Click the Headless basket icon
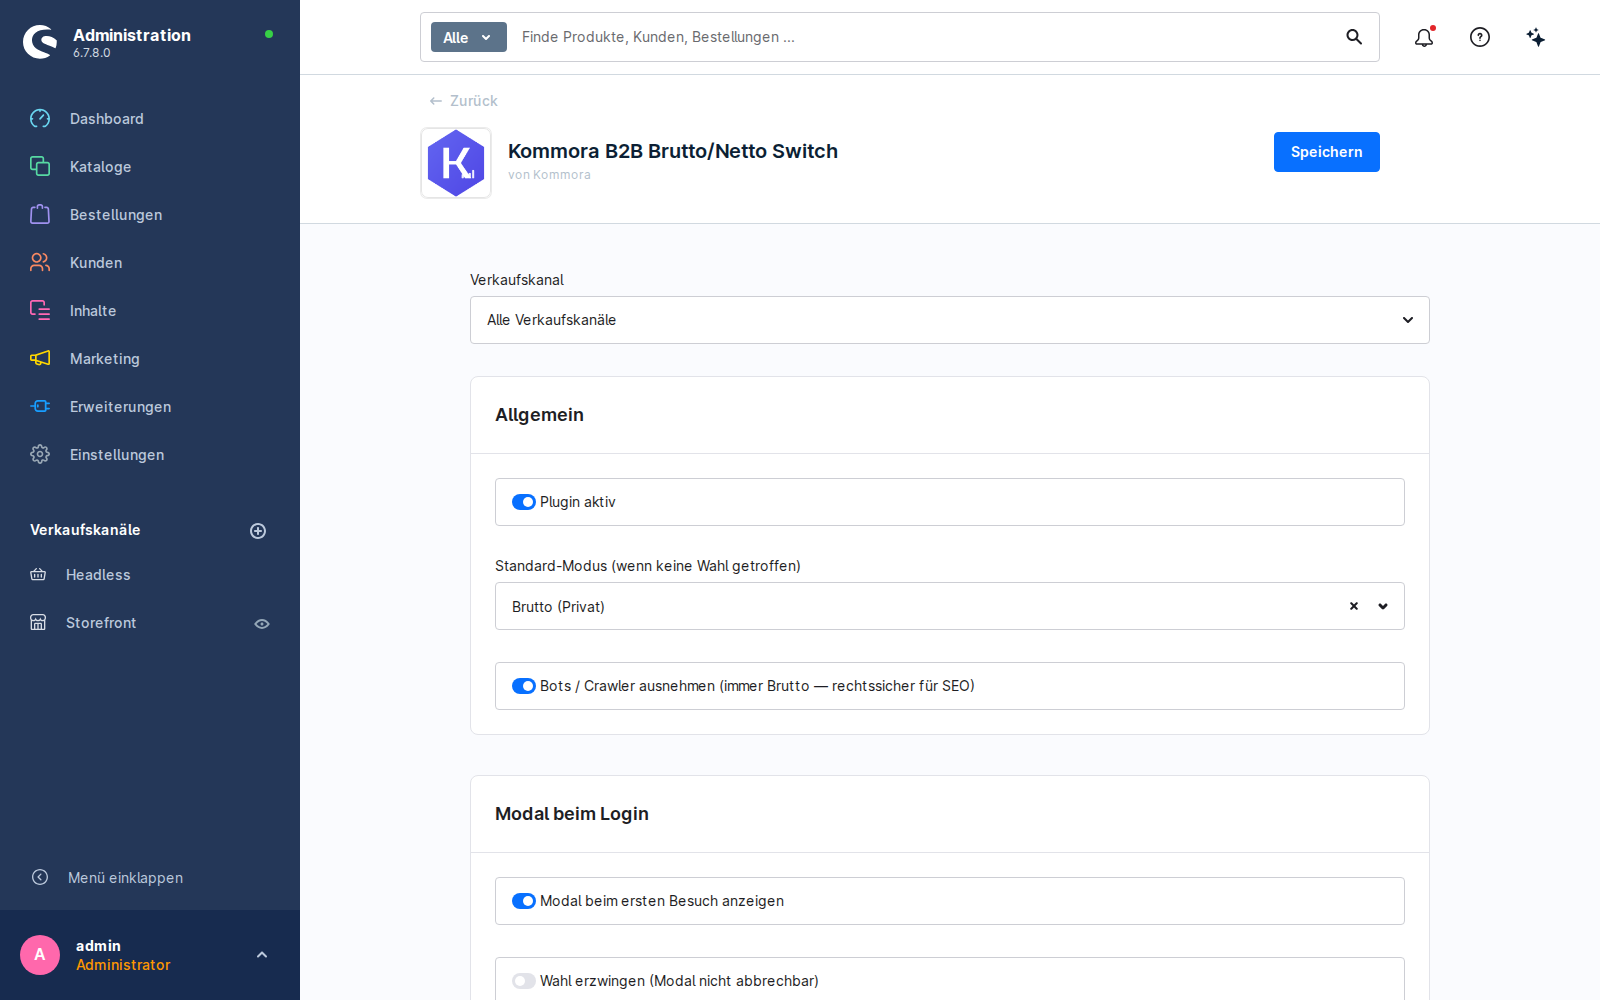The height and width of the screenshot is (1000, 1600). 38,575
